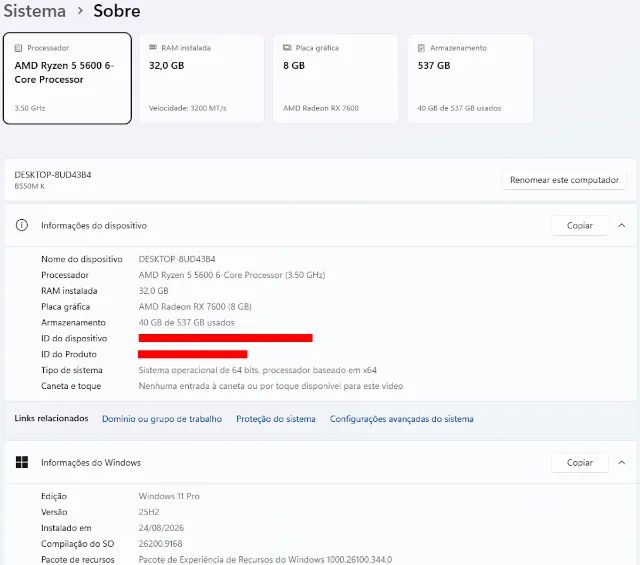Click the Windows logo icon beside Informações do Windows
This screenshot has height=565, width=640.
pyautogui.click(x=22, y=462)
